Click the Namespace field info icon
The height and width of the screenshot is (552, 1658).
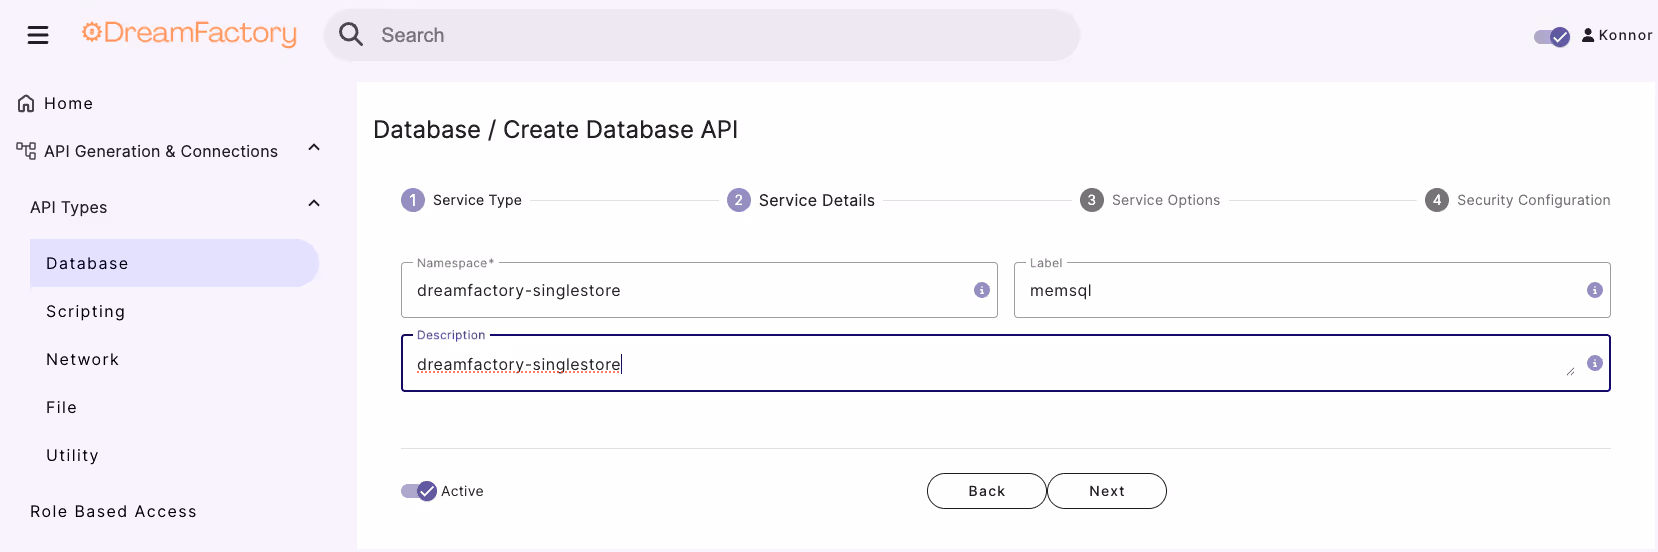click(982, 290)
